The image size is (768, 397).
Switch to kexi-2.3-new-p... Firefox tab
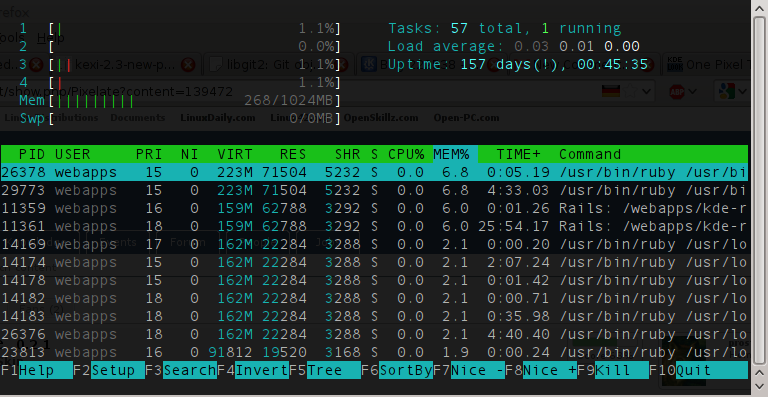(x=126, y=65)
